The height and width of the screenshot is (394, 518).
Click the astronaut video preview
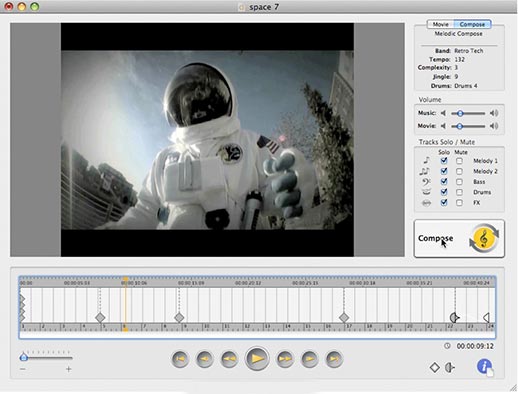click(207, 140)
